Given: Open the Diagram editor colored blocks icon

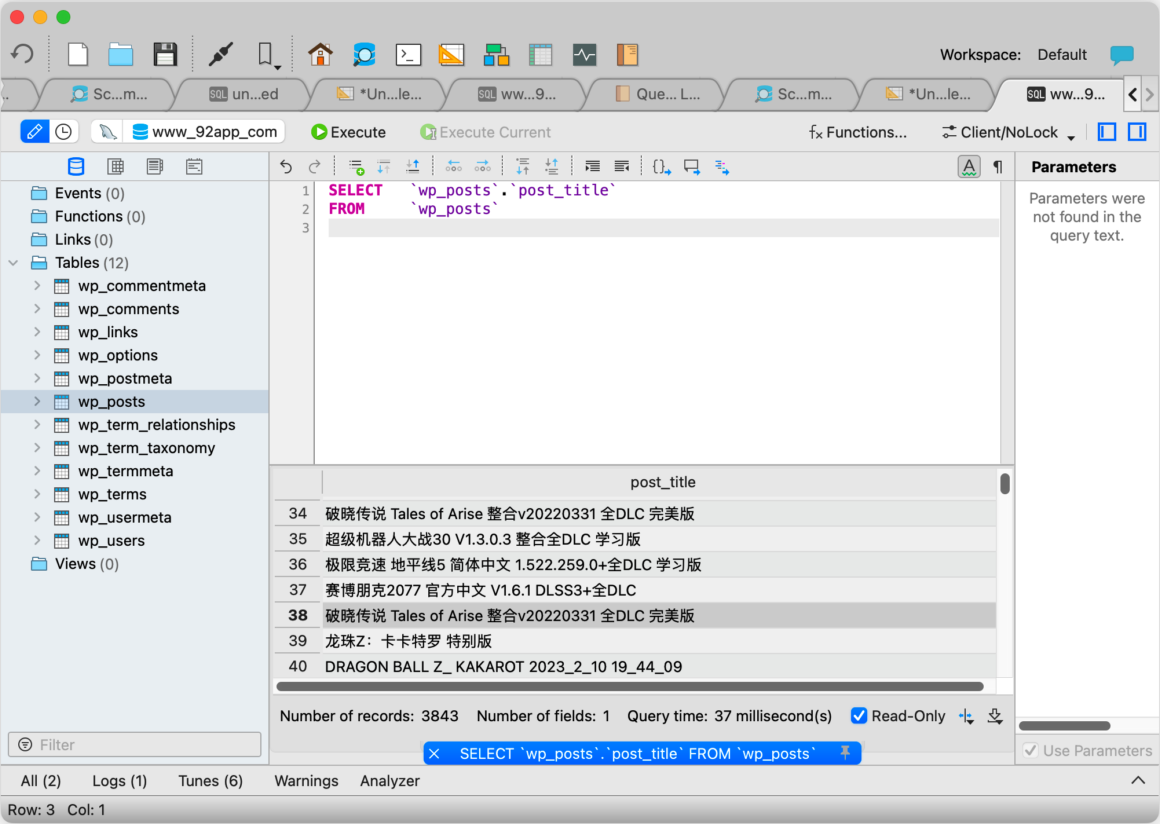Looking at the screenshot, I should [496, 54].
